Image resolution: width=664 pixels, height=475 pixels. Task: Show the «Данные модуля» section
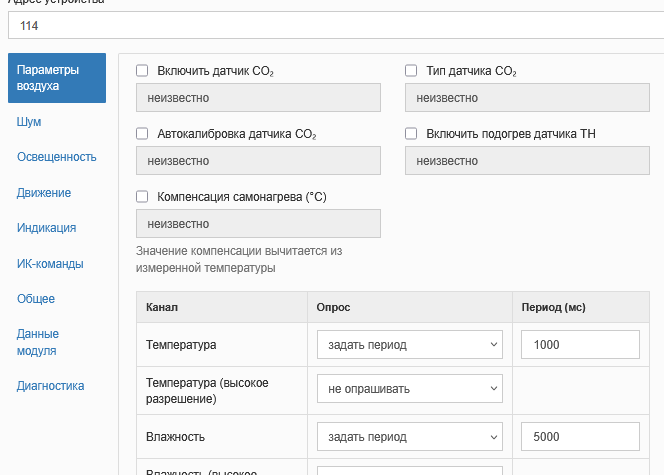(38, 342)
